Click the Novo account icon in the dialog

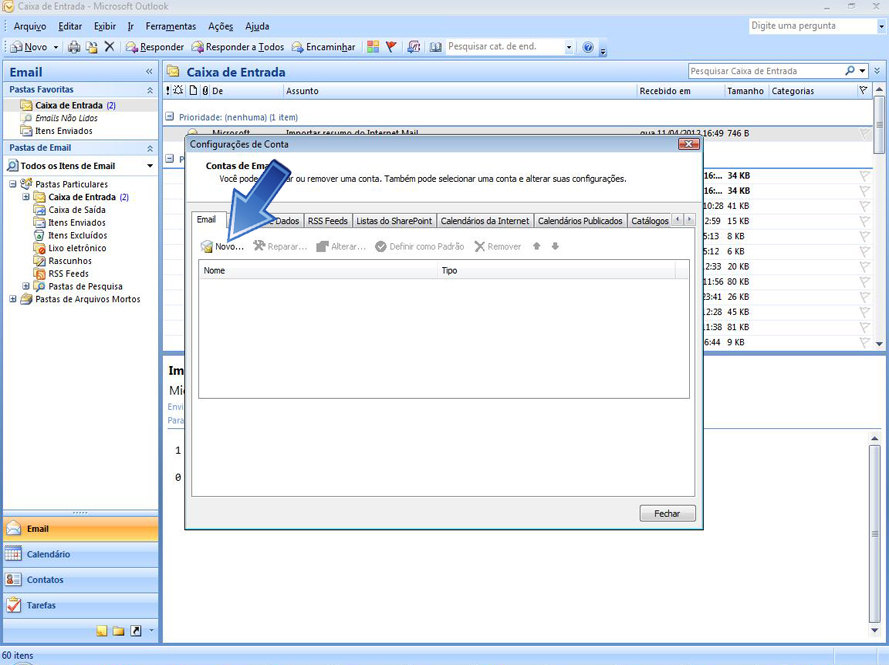point(206,247)
